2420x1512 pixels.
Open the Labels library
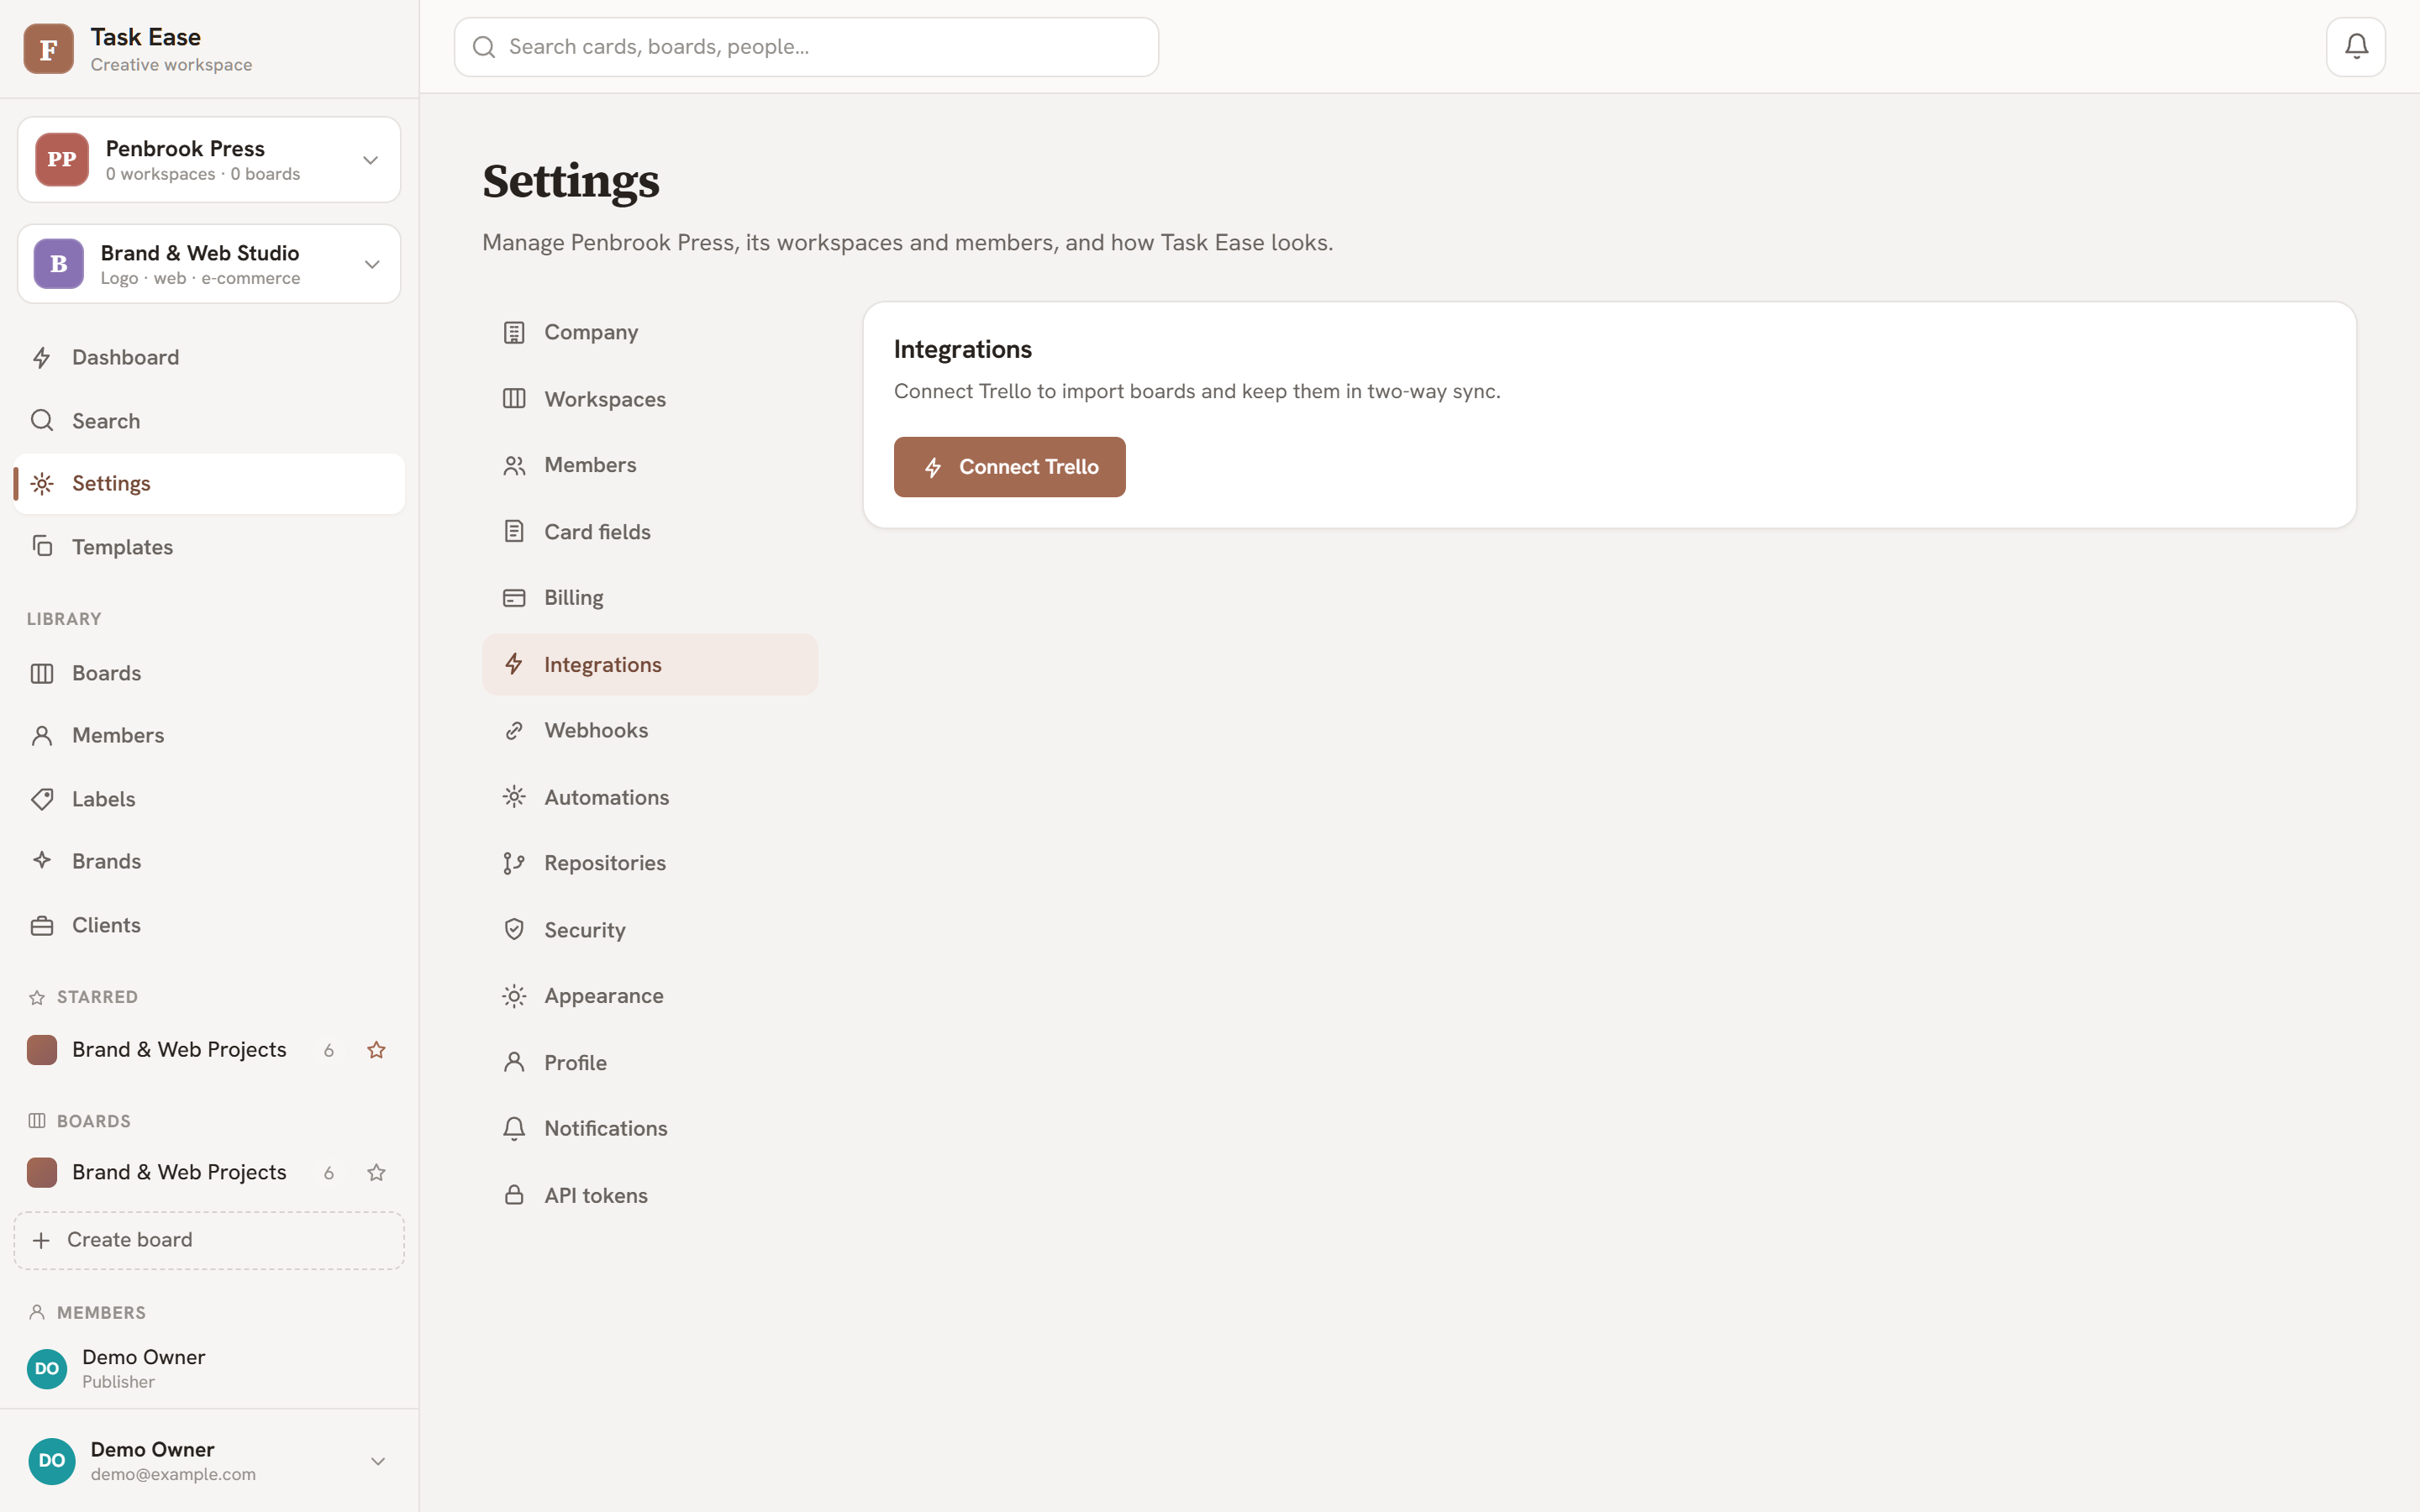[209, 798]
